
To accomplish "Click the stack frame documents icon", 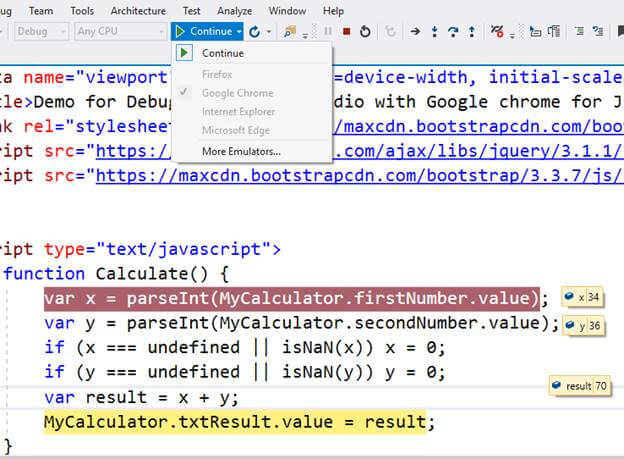I will pyautogui.click(x=554, y=31).
